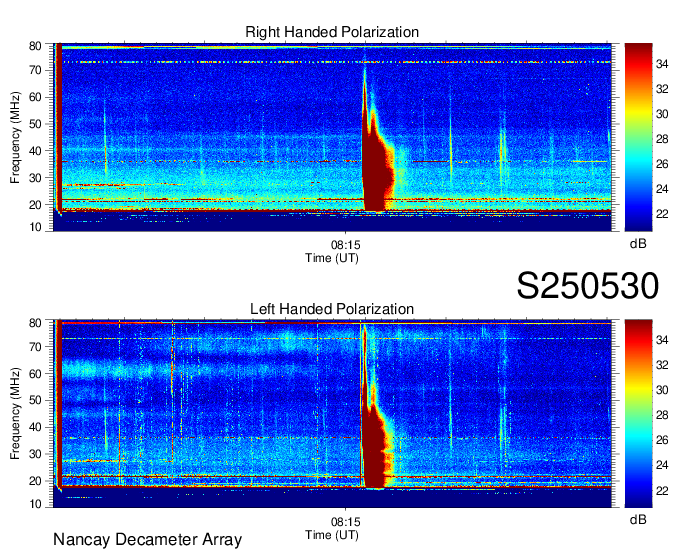Click the 20 frequency tick on Left Handed plot
Image resolution: width=680 pixels, height=552 pixels.
(35, 481)
